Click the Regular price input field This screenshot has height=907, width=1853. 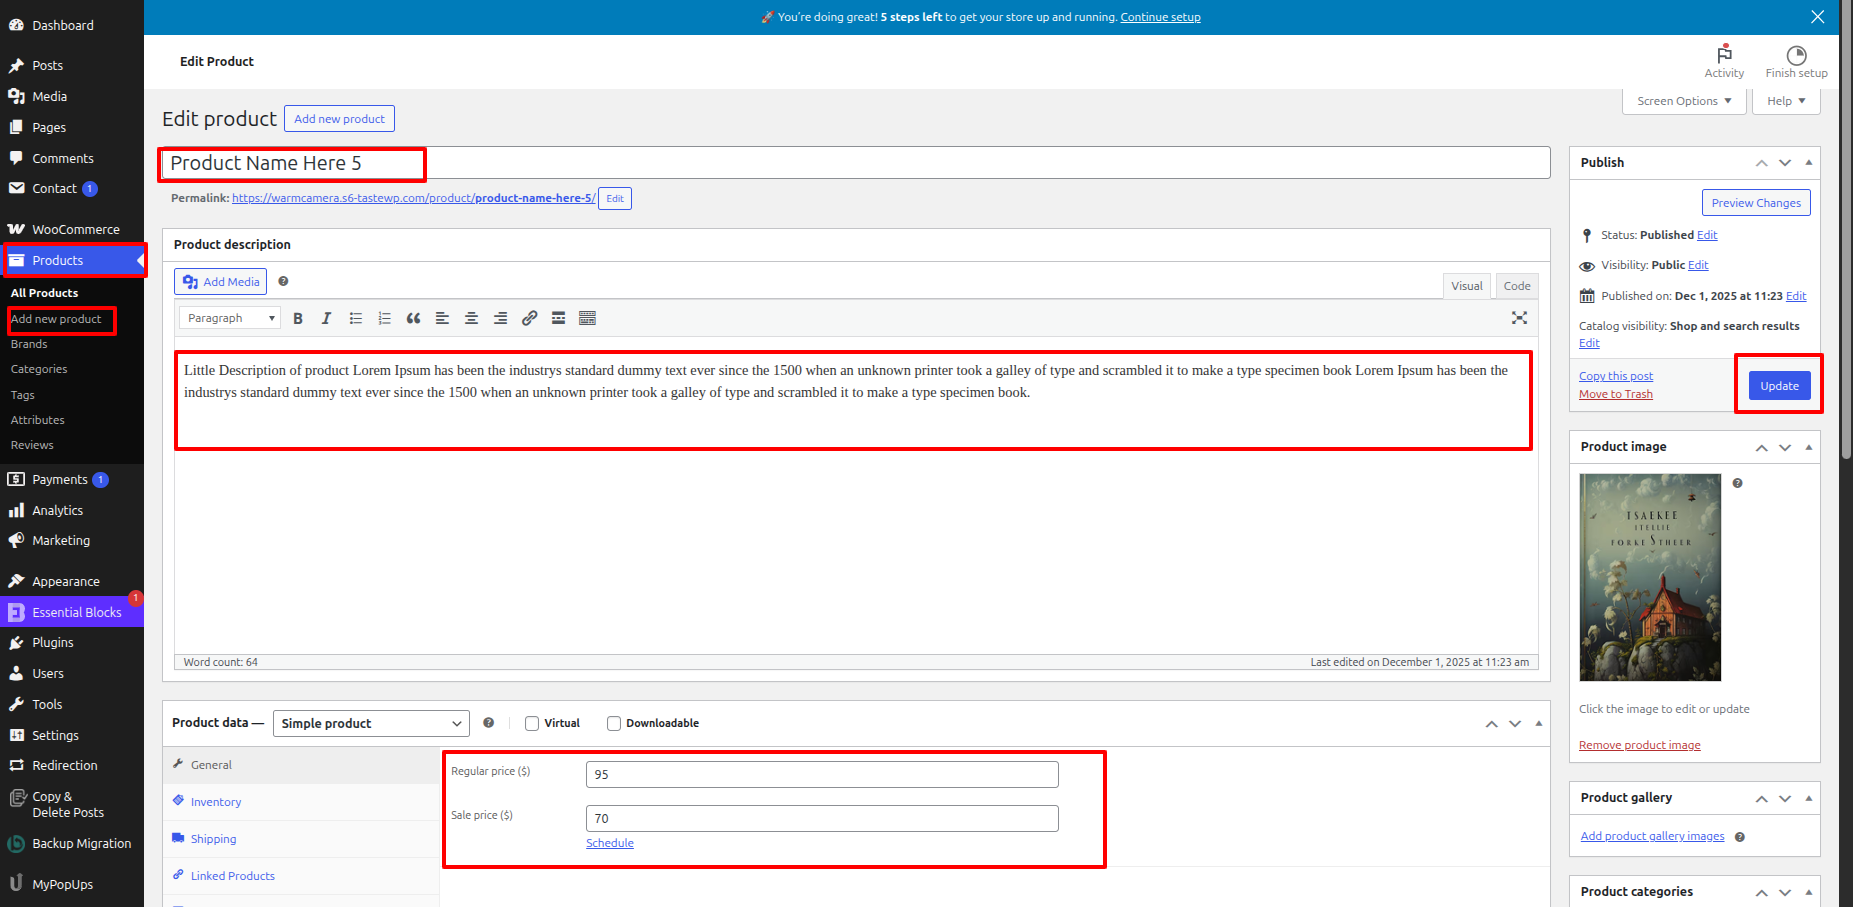click(x=821, y=774)
